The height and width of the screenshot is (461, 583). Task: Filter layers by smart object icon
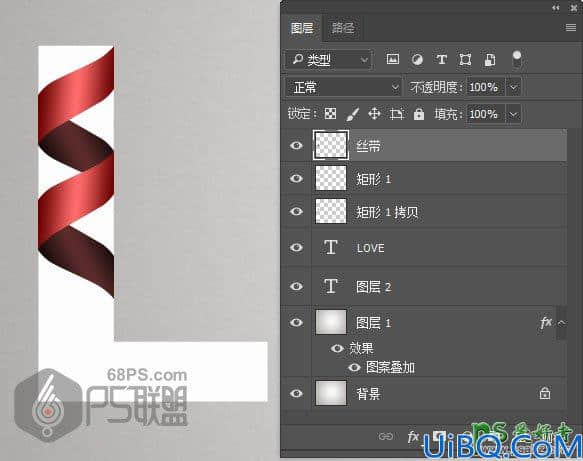pyautogui.click(x=490, y=60)
